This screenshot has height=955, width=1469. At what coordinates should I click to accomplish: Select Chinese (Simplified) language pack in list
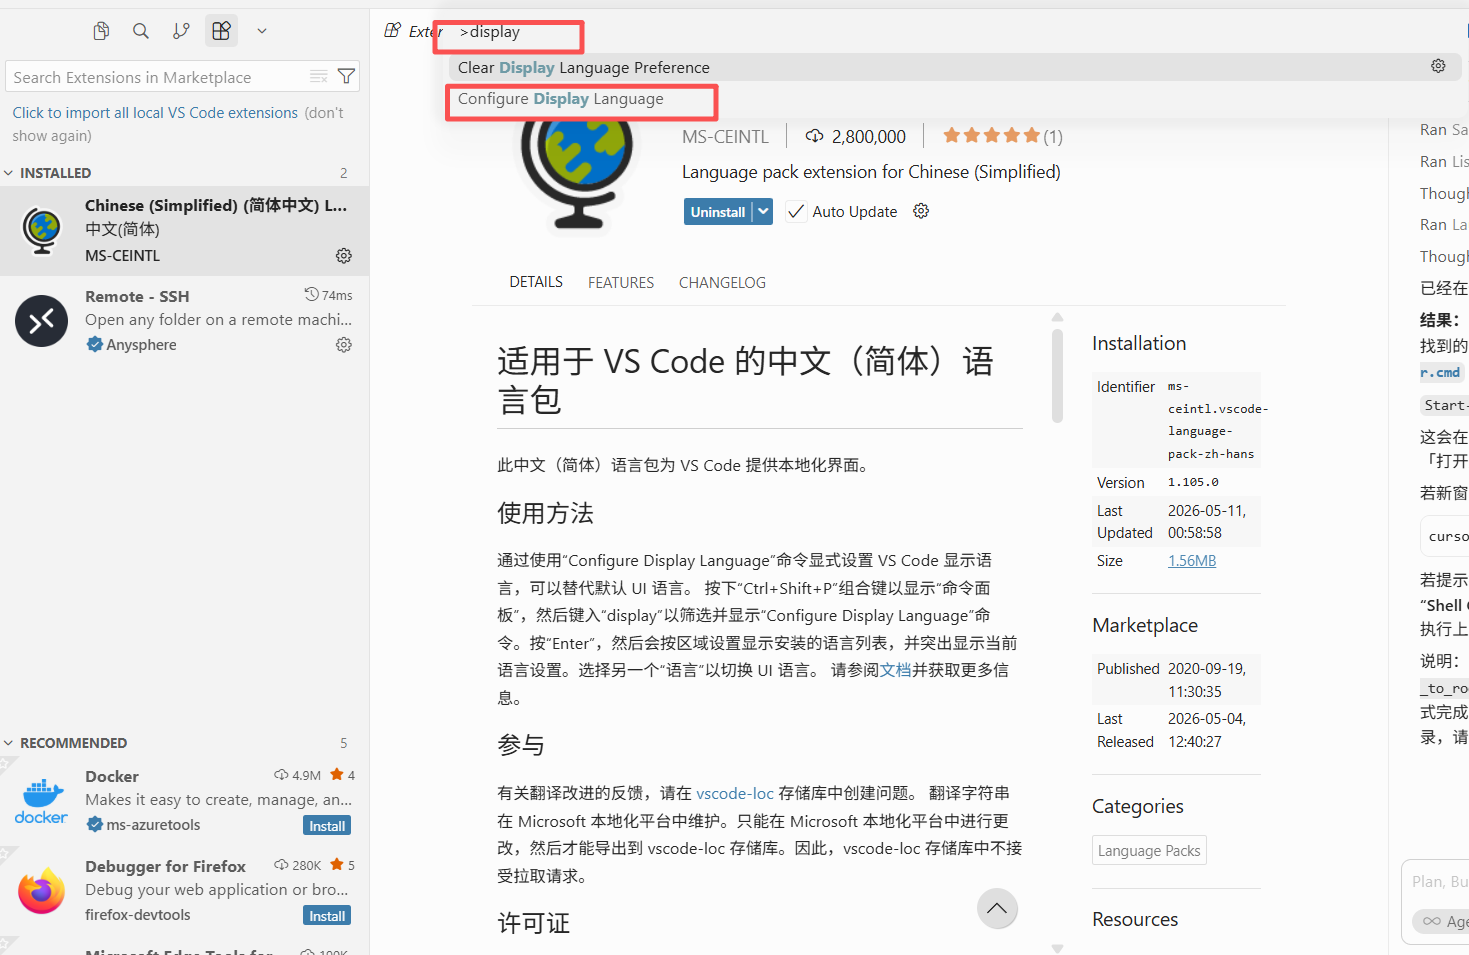coord(184,230)
